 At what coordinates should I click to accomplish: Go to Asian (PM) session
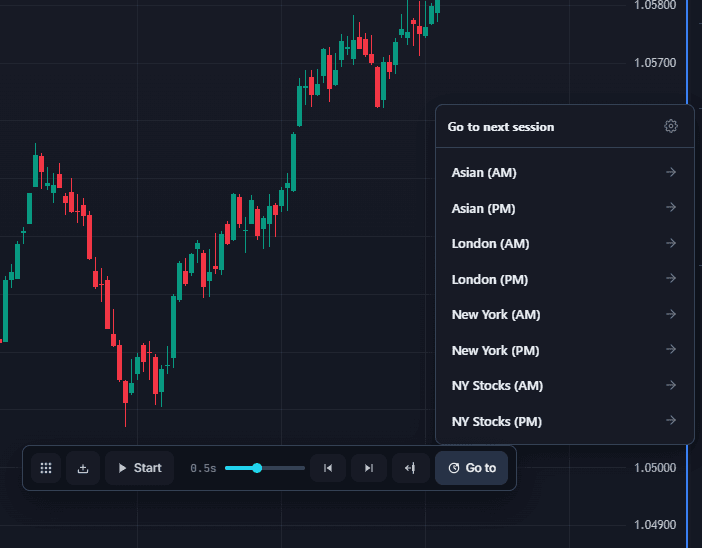565,208
